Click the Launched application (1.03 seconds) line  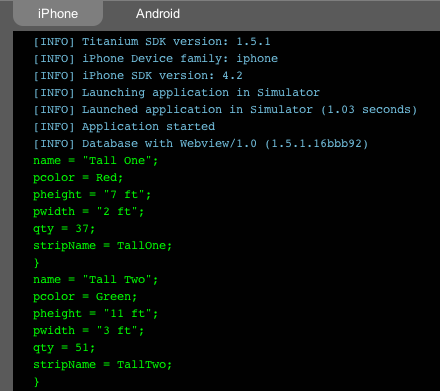click(x=225, y=110)
